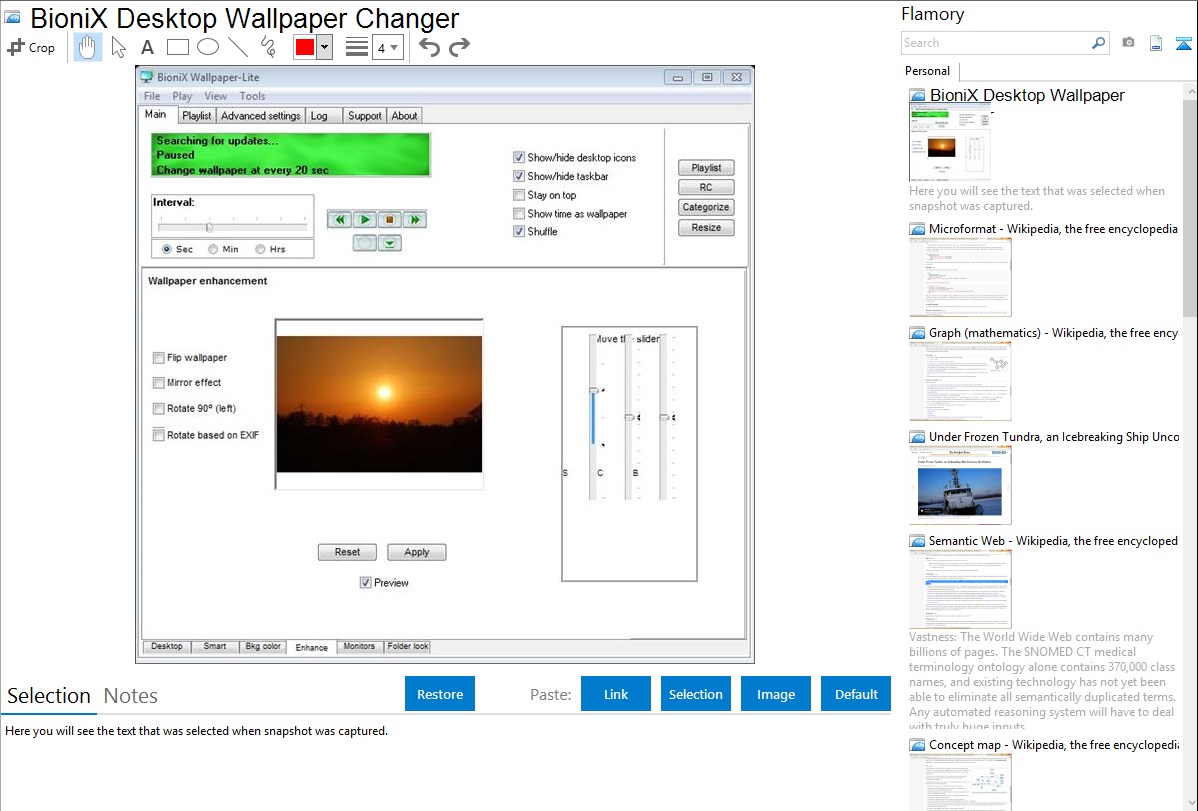1198x811 pixels.
Task: Click the RC button
Action: click(x=706, y=187)
